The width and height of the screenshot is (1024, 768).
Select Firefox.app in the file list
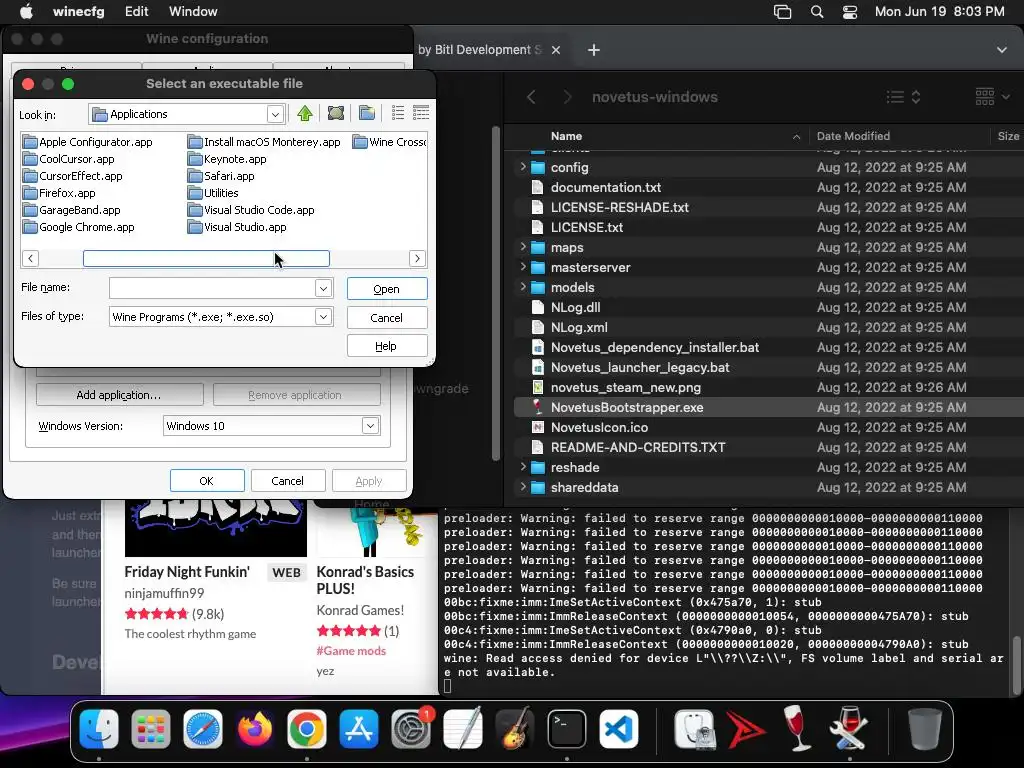59,193
